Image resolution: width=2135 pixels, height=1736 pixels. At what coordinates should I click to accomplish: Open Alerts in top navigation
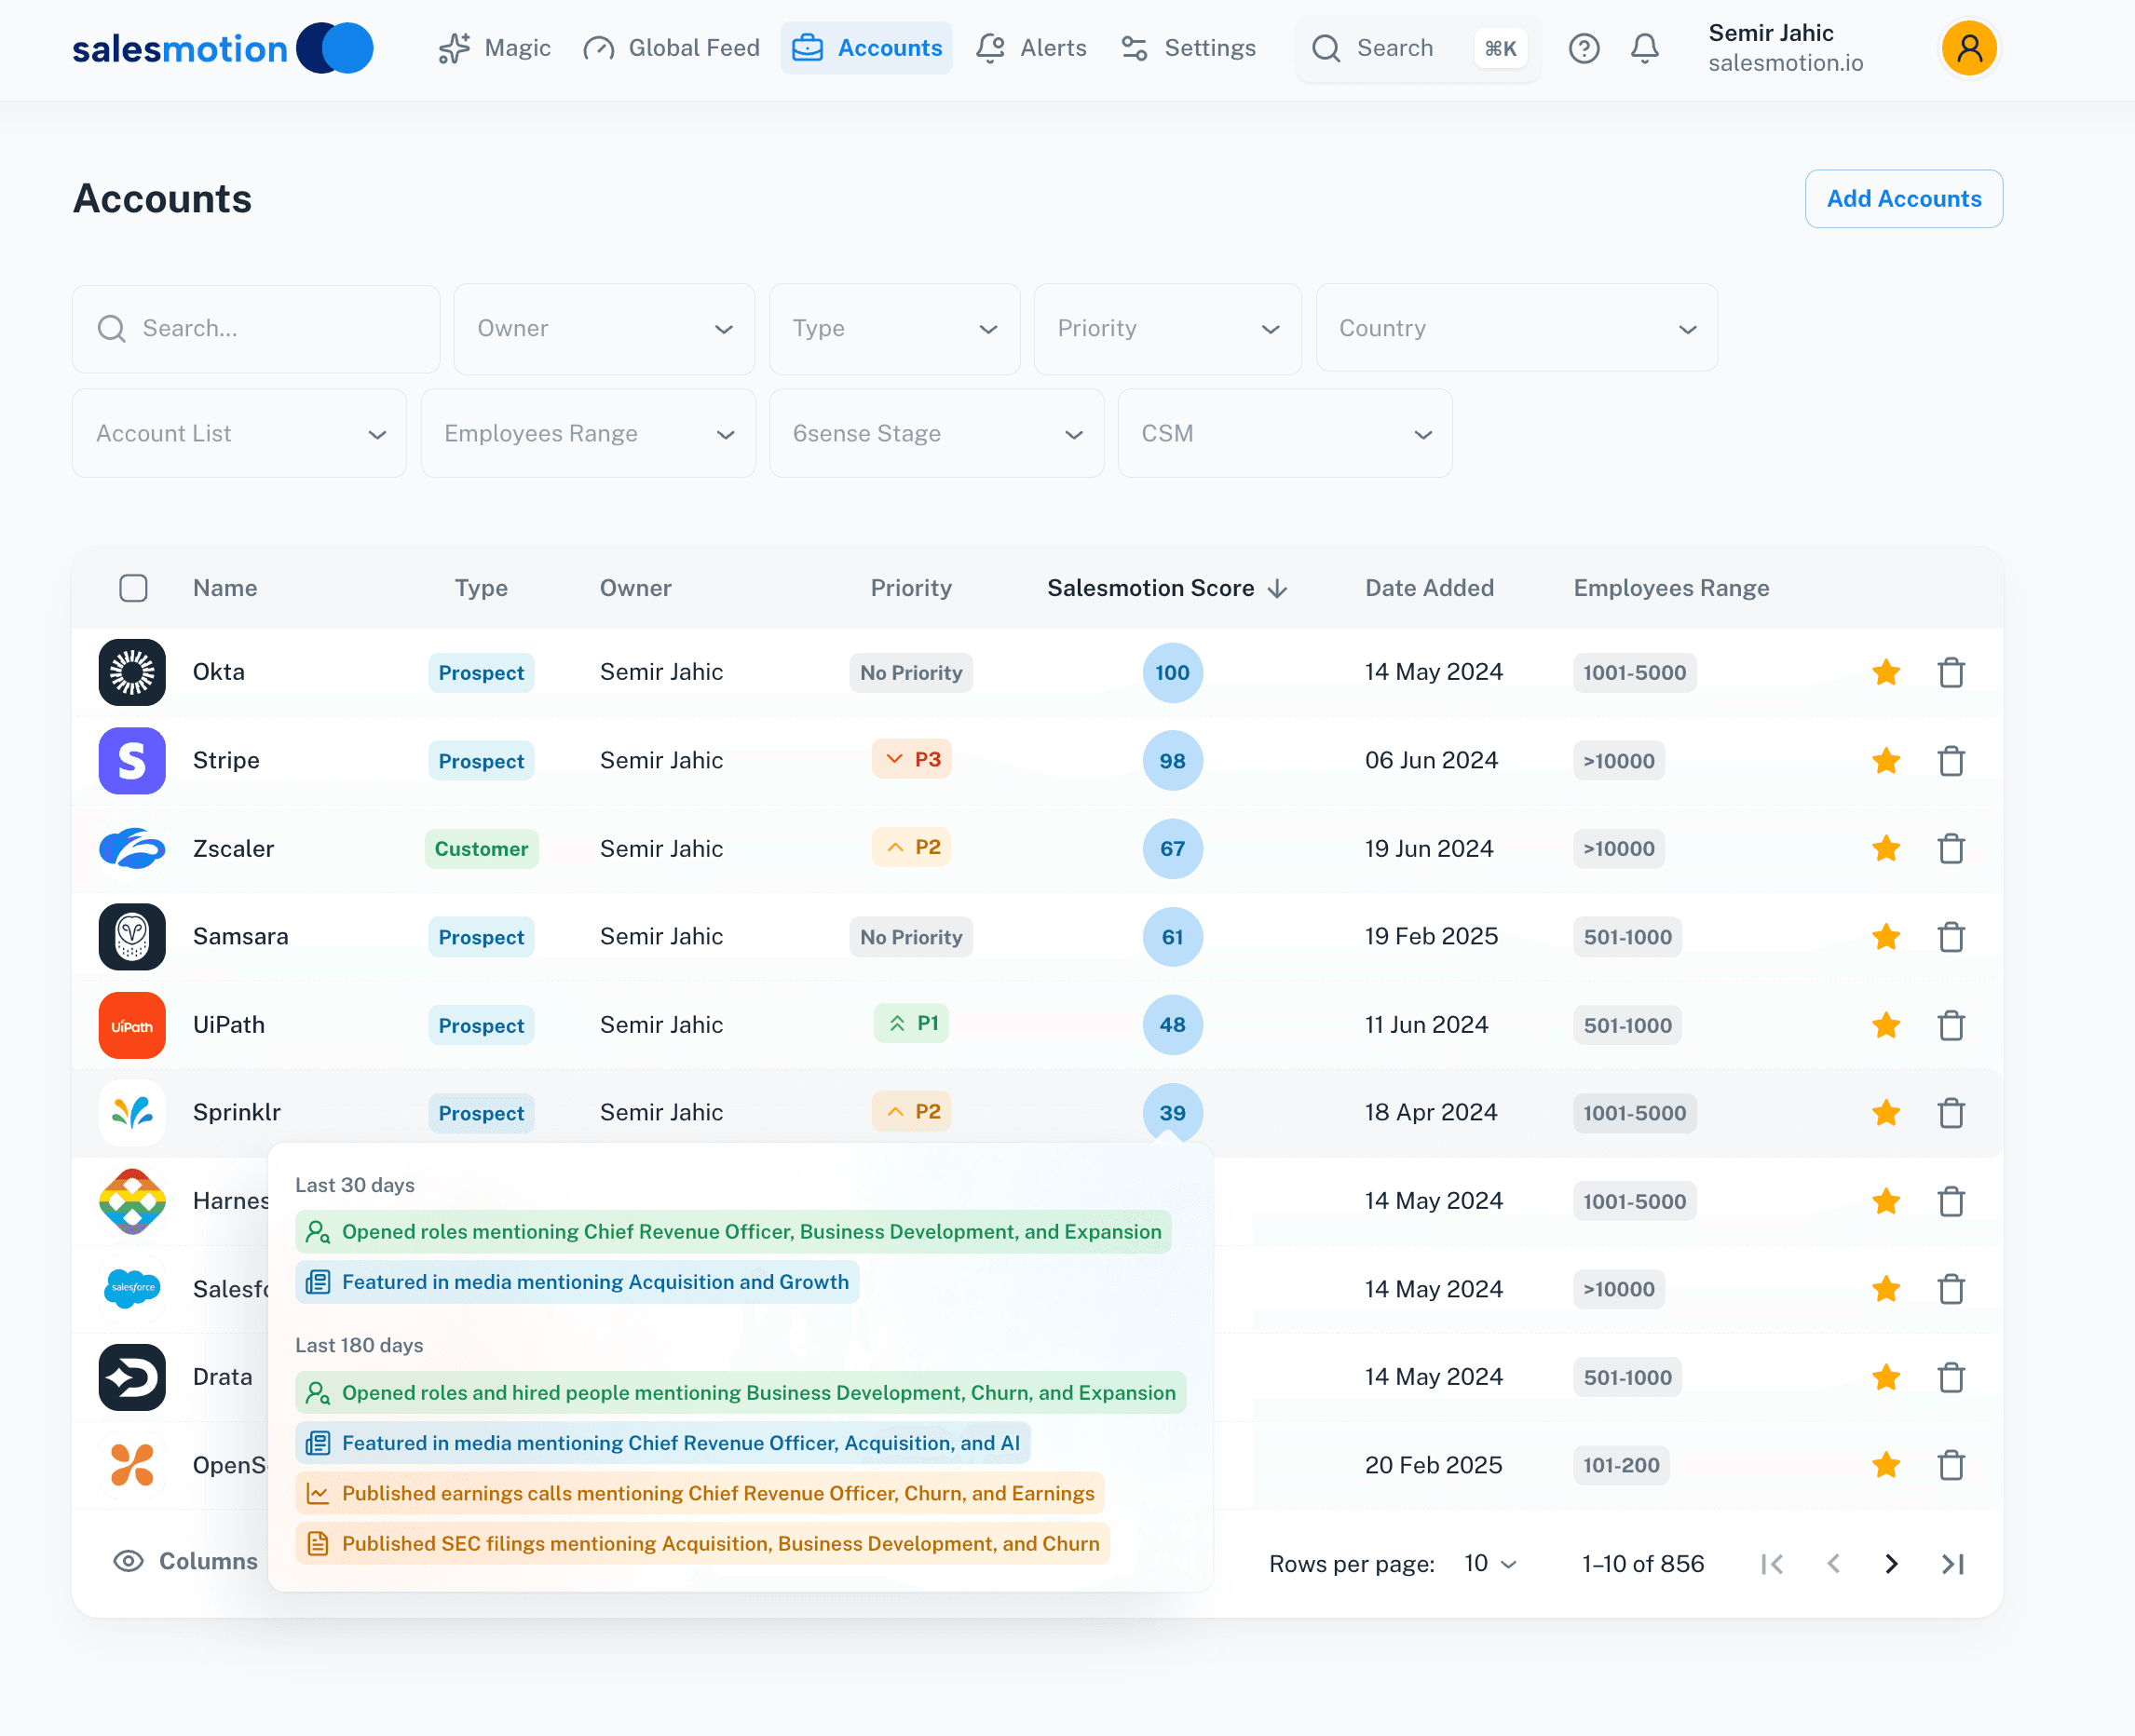[1031, 48]
